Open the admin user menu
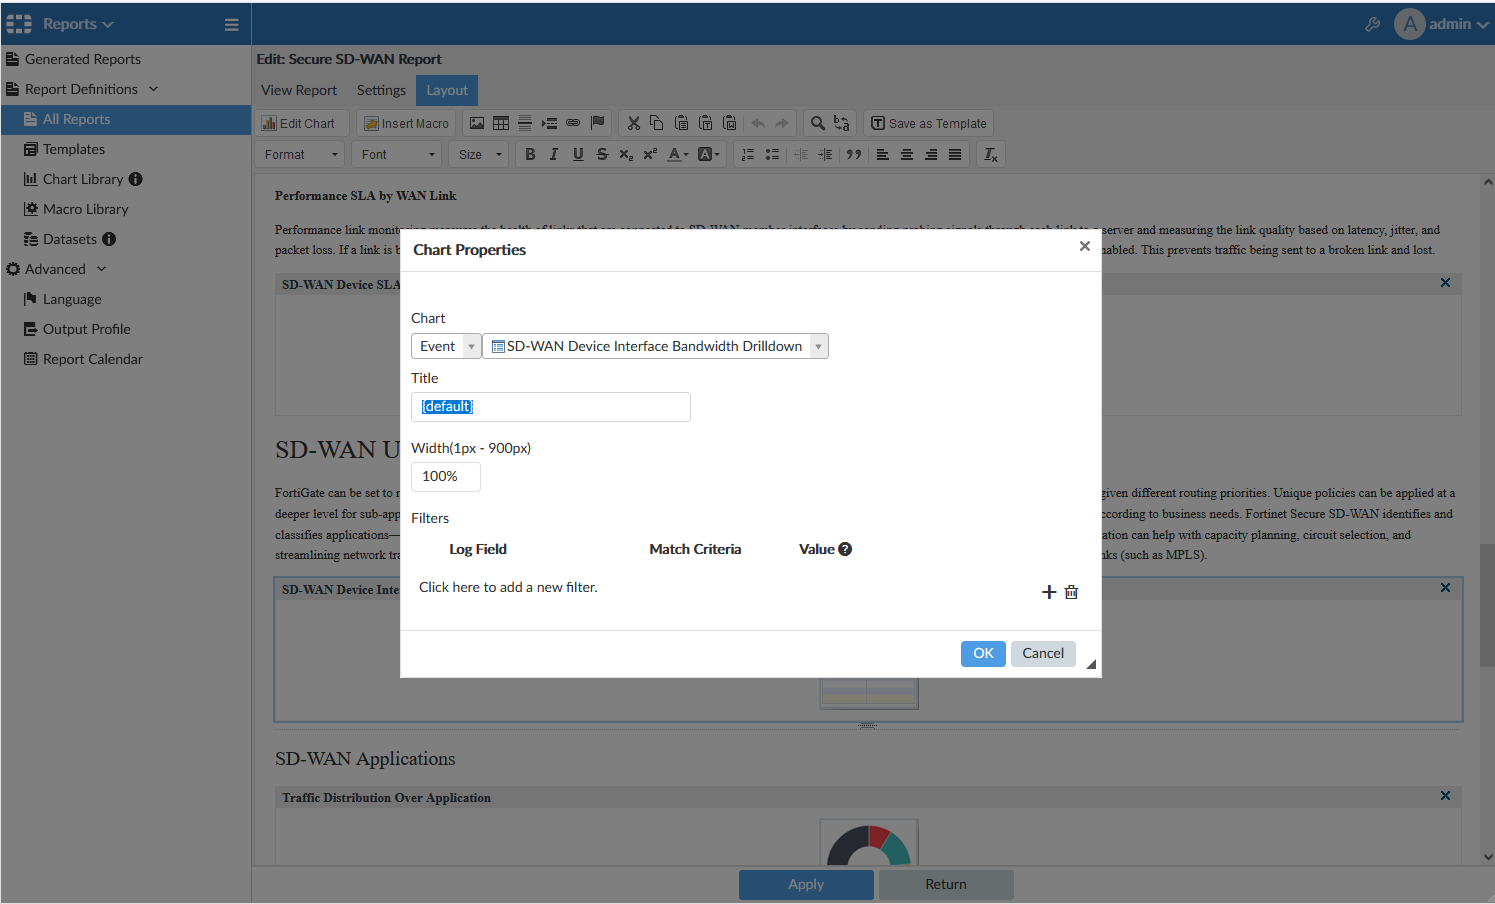The image size is (1495, 904). [1441, 24]
